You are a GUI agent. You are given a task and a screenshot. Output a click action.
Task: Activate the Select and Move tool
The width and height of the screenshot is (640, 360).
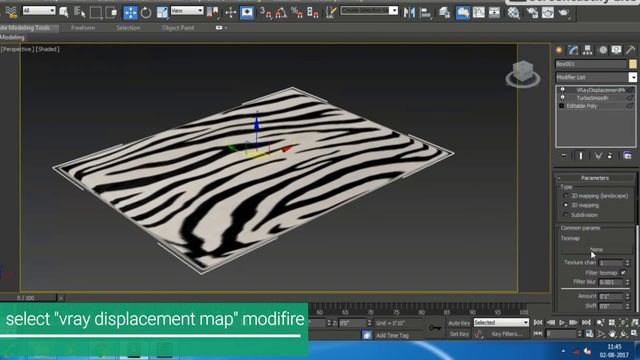(130, 13)
